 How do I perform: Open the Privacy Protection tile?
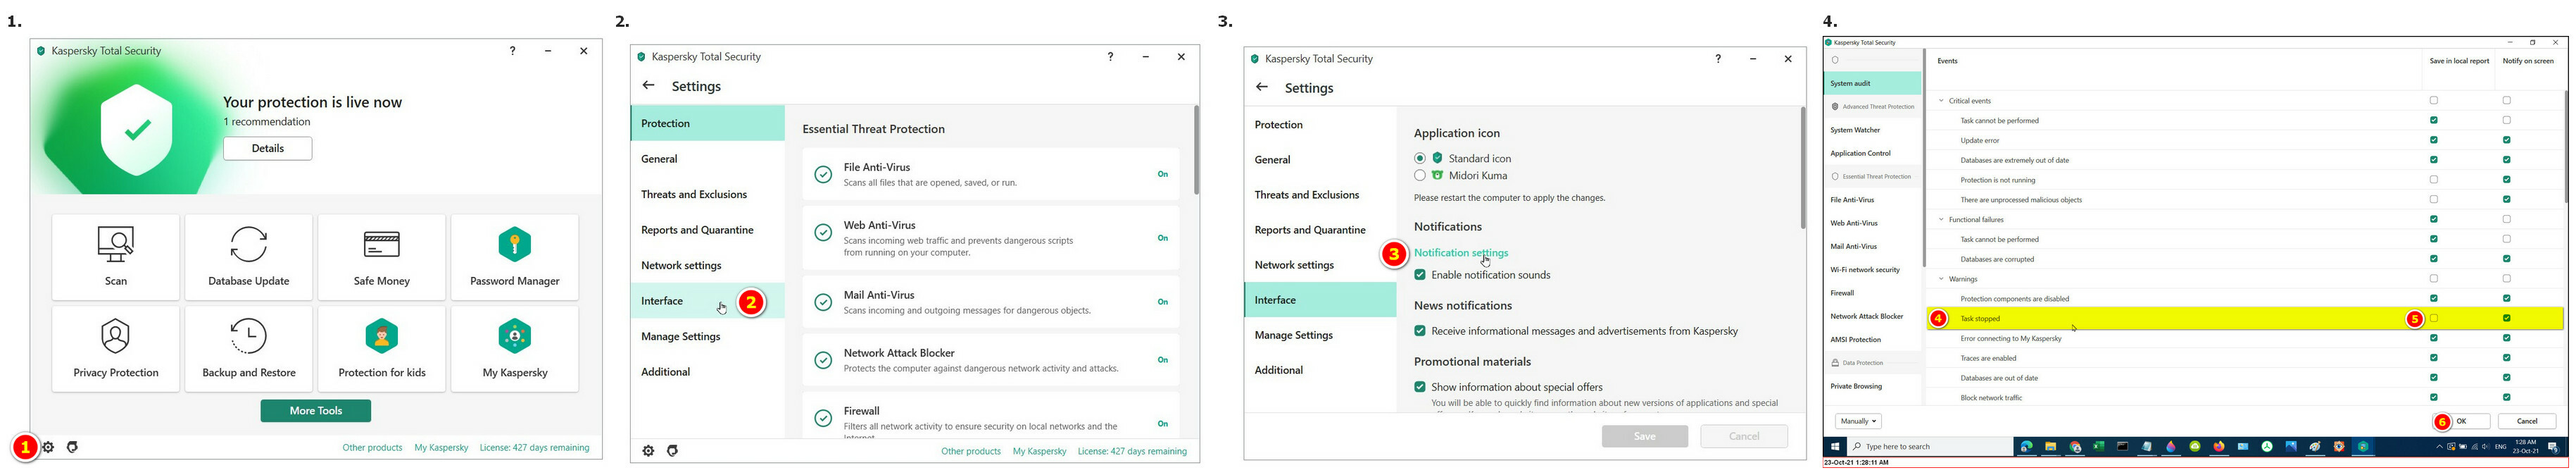coord(116,349)
